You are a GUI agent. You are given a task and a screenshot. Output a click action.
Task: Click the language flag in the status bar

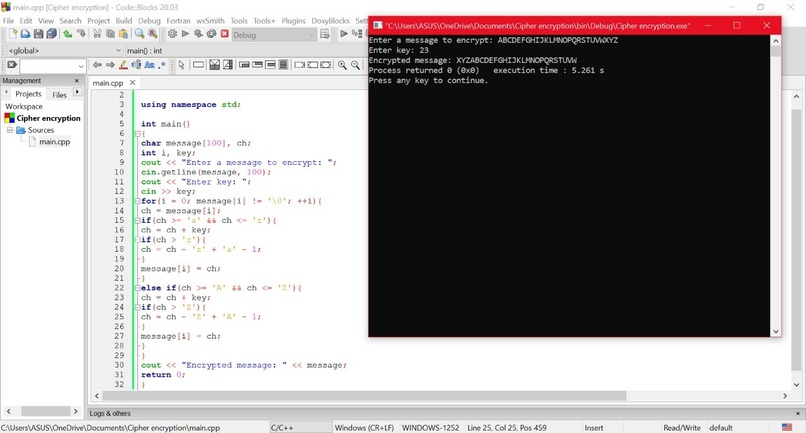point(787,427)
